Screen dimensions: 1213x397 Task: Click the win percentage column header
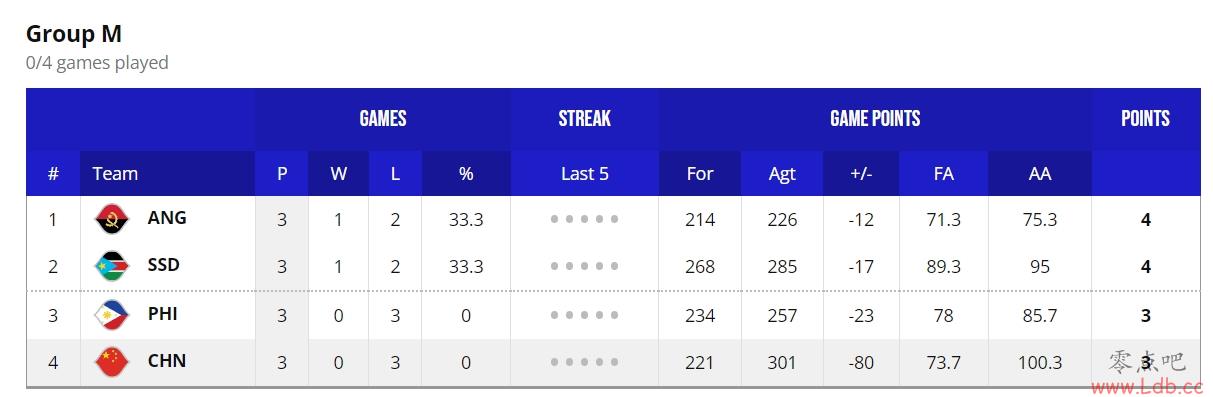point(466,173)
